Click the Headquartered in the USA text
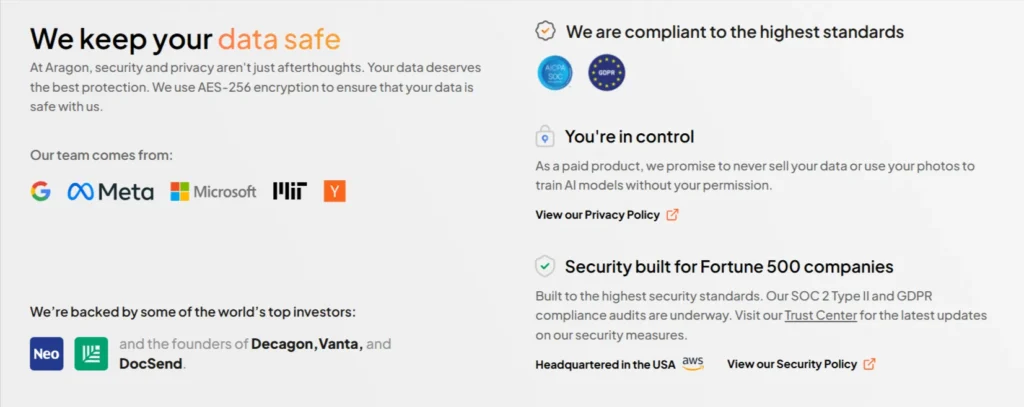 (605, 364)
